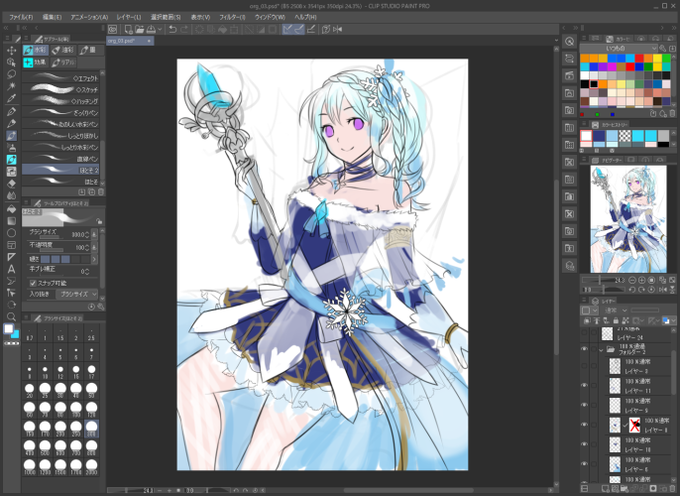Collapse the フォルダー 2 folder
This screenshot has height=496, width=680.
(x=601, y=349)
